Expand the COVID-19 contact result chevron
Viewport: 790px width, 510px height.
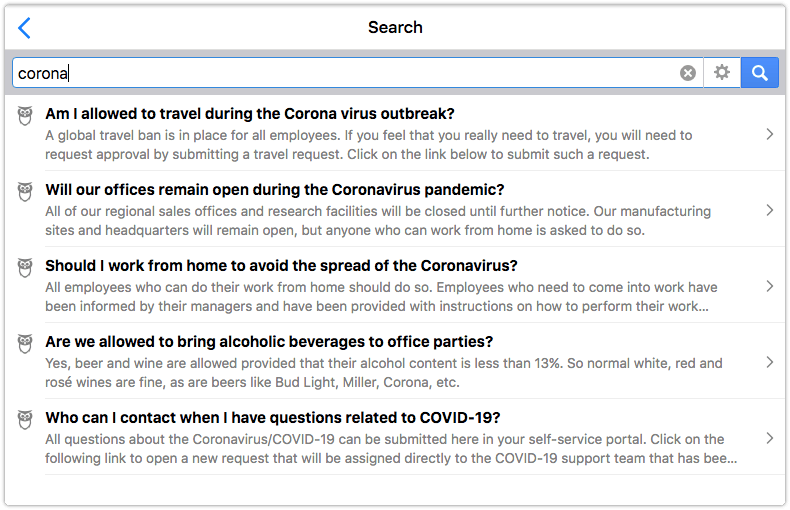click(x=769, y=438)
